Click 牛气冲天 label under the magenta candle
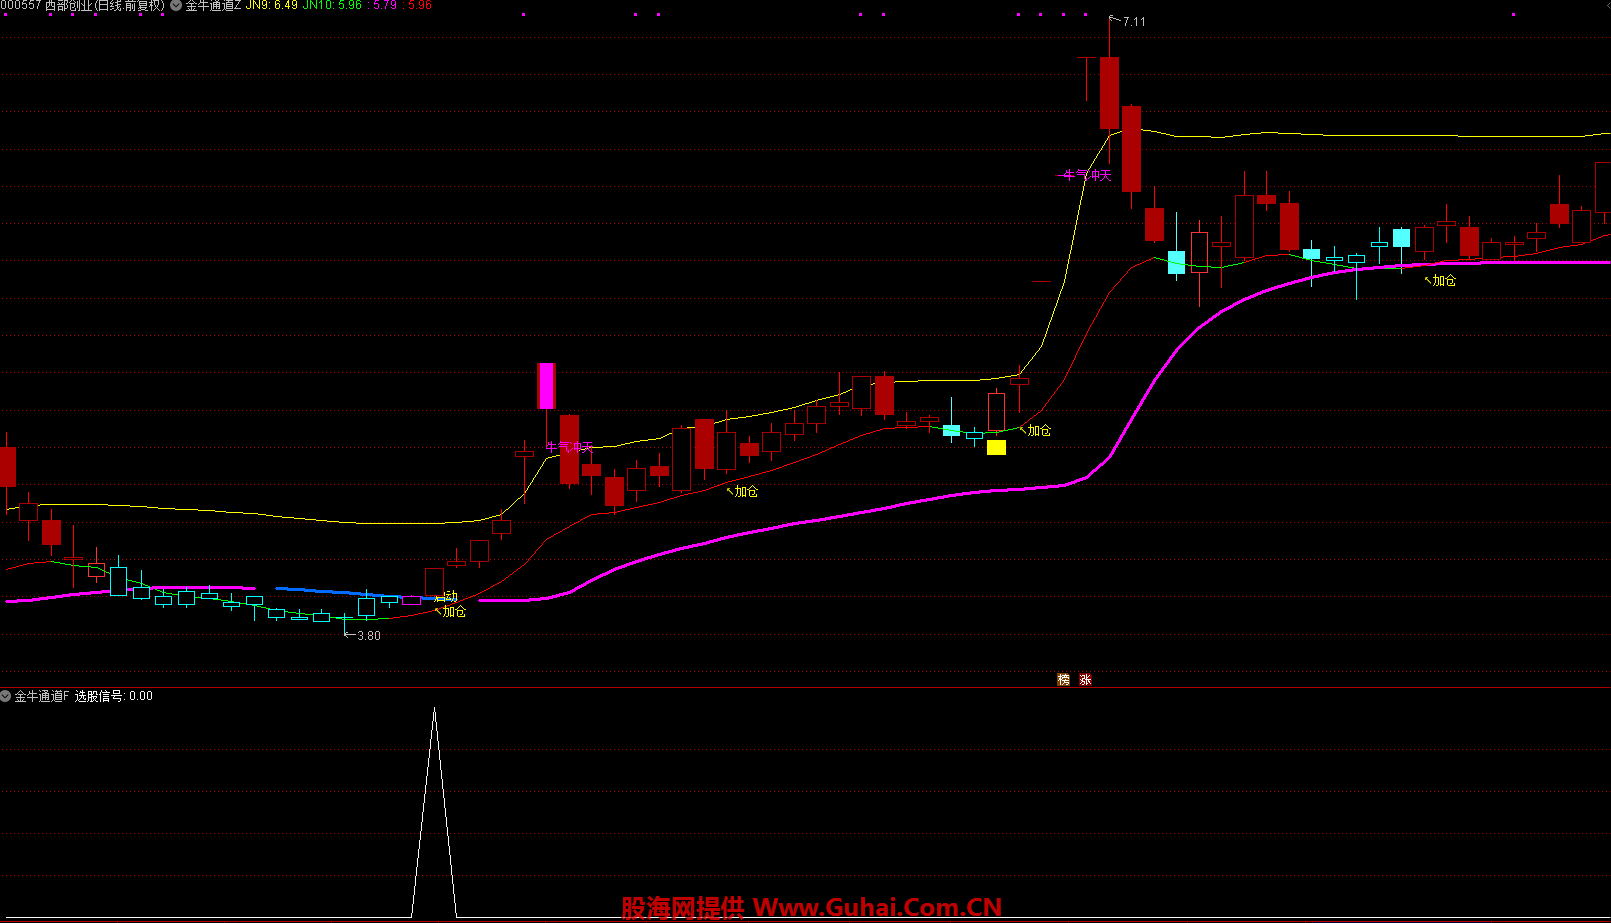 (x=569, y=447)
